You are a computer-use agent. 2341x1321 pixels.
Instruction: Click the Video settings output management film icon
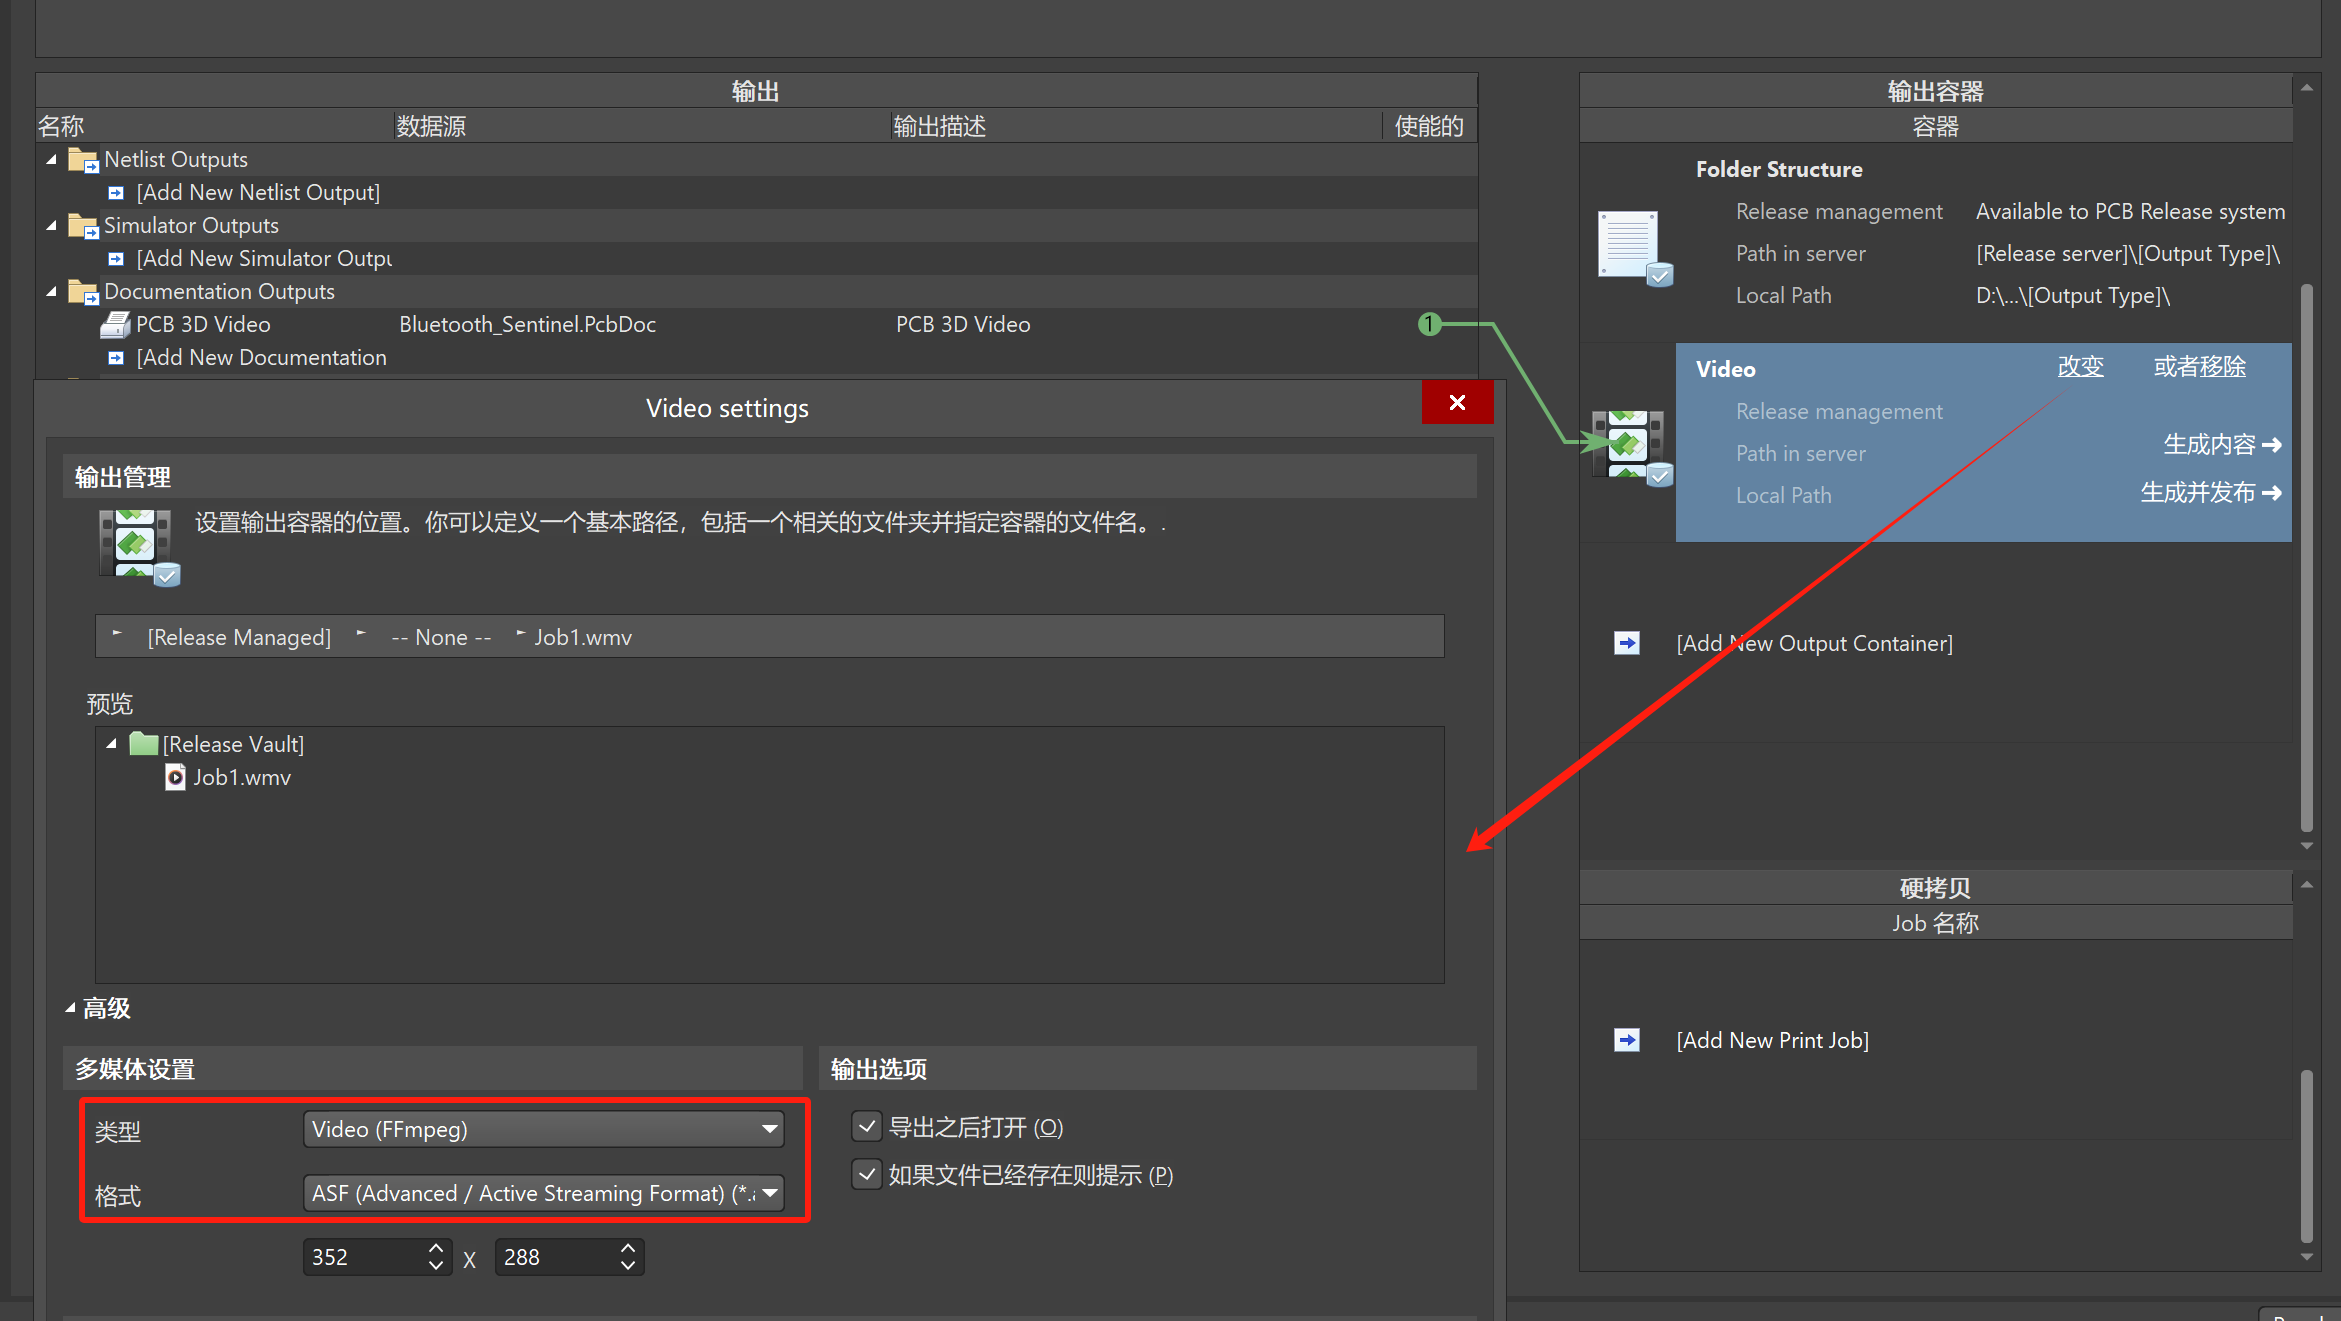point(137,545)
